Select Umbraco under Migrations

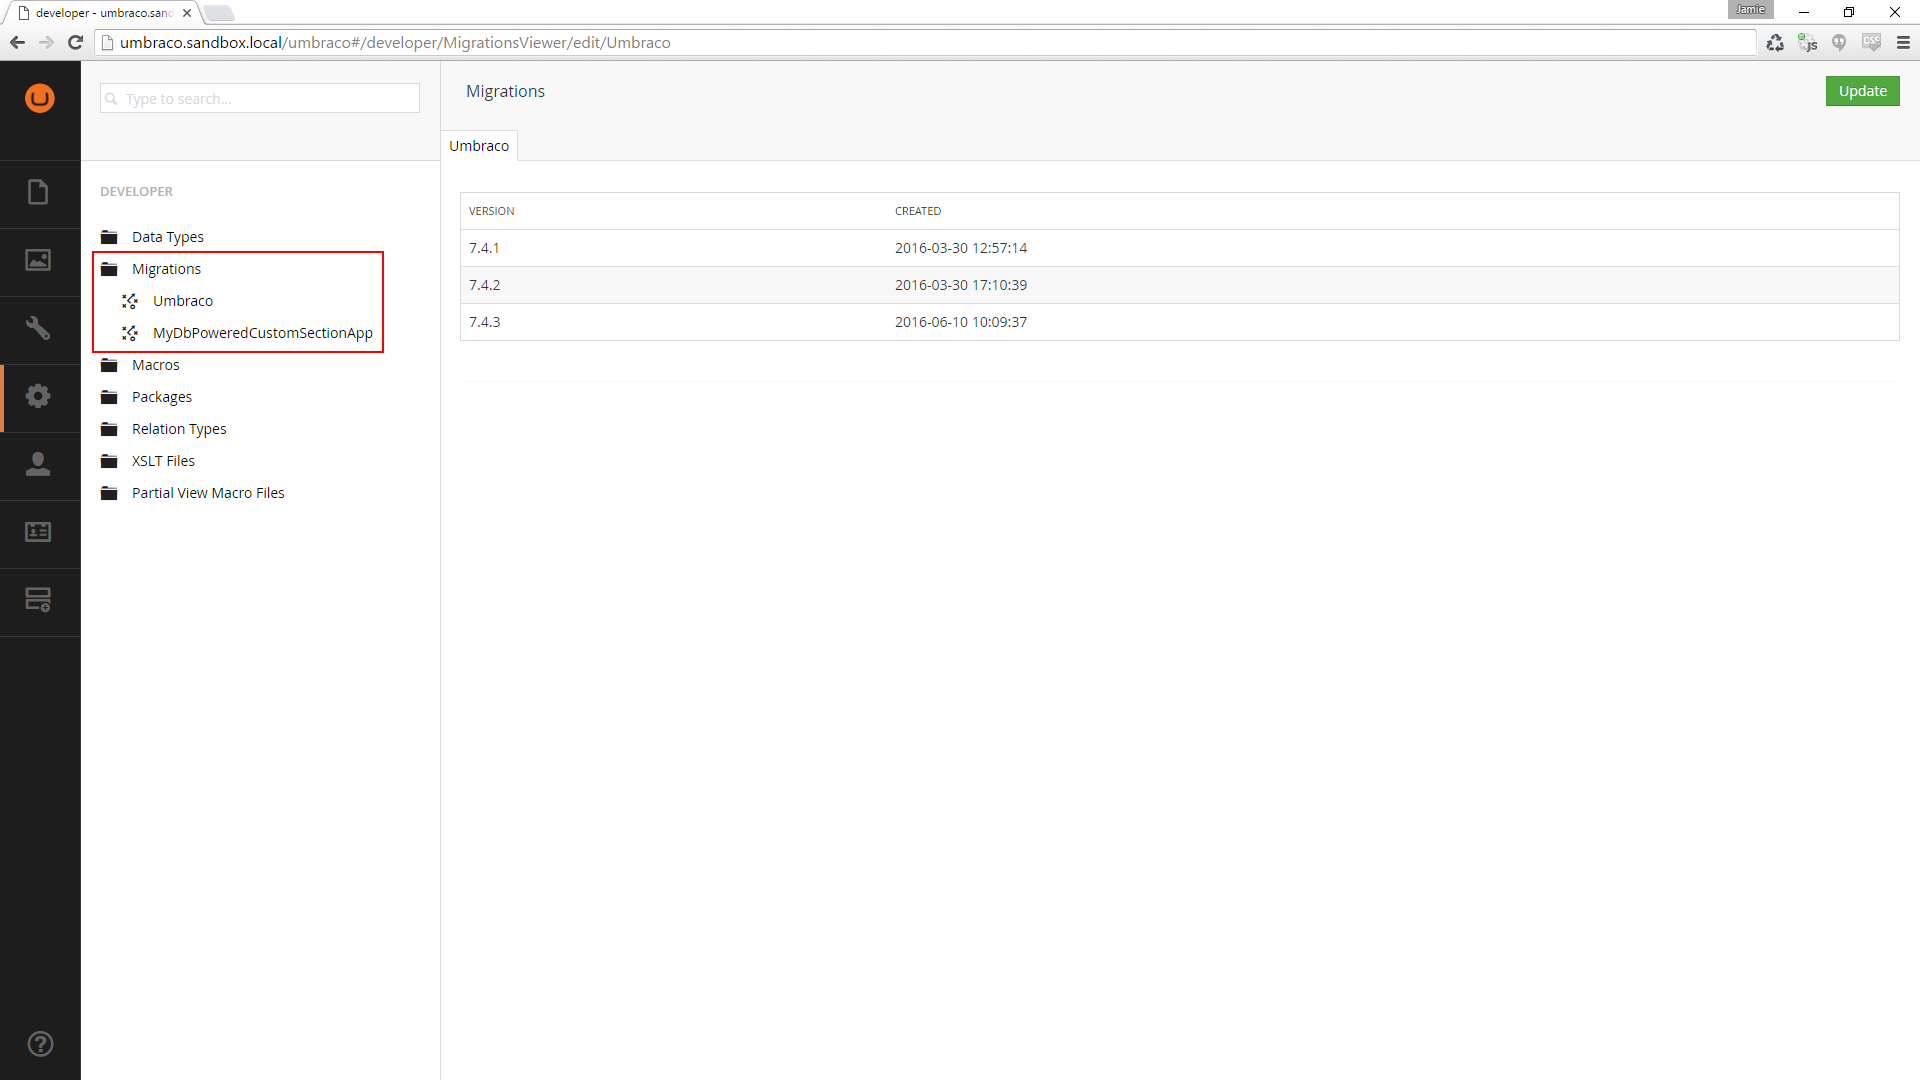click(x=183, y=301)
